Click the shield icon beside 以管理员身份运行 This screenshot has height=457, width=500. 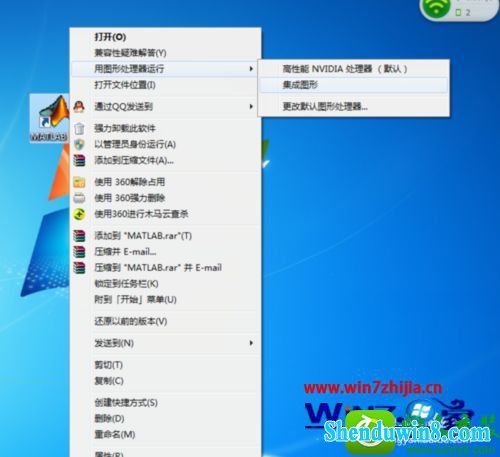[x=79, y=144]
